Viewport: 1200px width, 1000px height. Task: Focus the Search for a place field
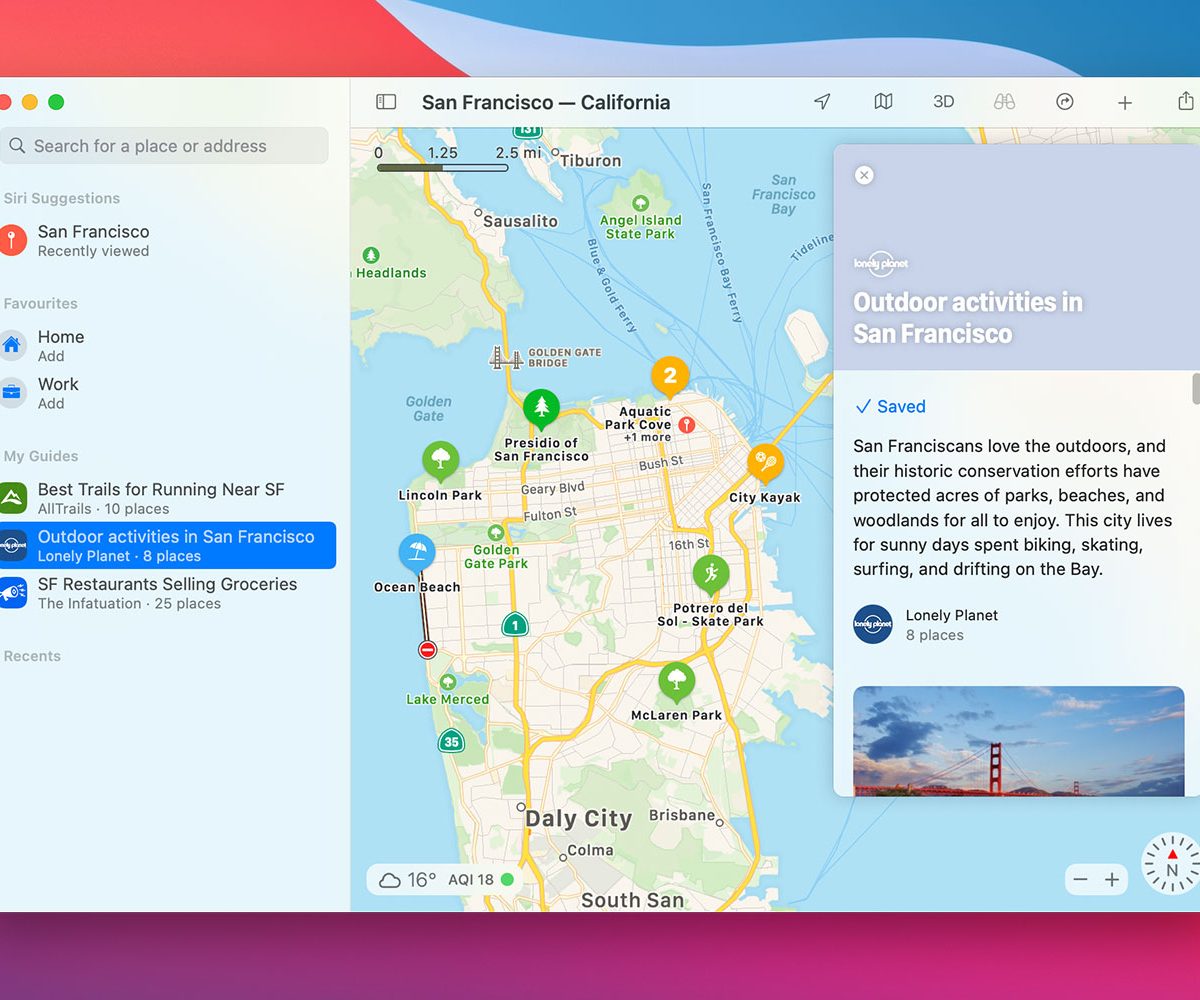(164, 146)
